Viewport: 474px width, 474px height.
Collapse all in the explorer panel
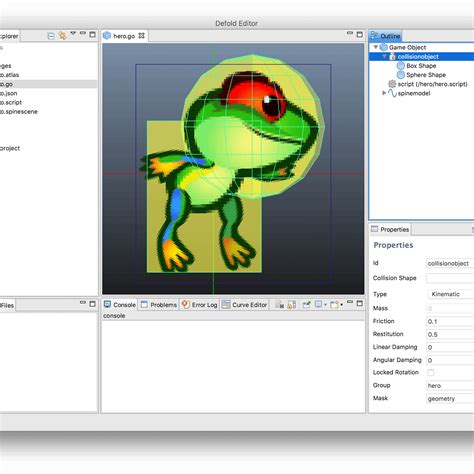coord(51,36)
